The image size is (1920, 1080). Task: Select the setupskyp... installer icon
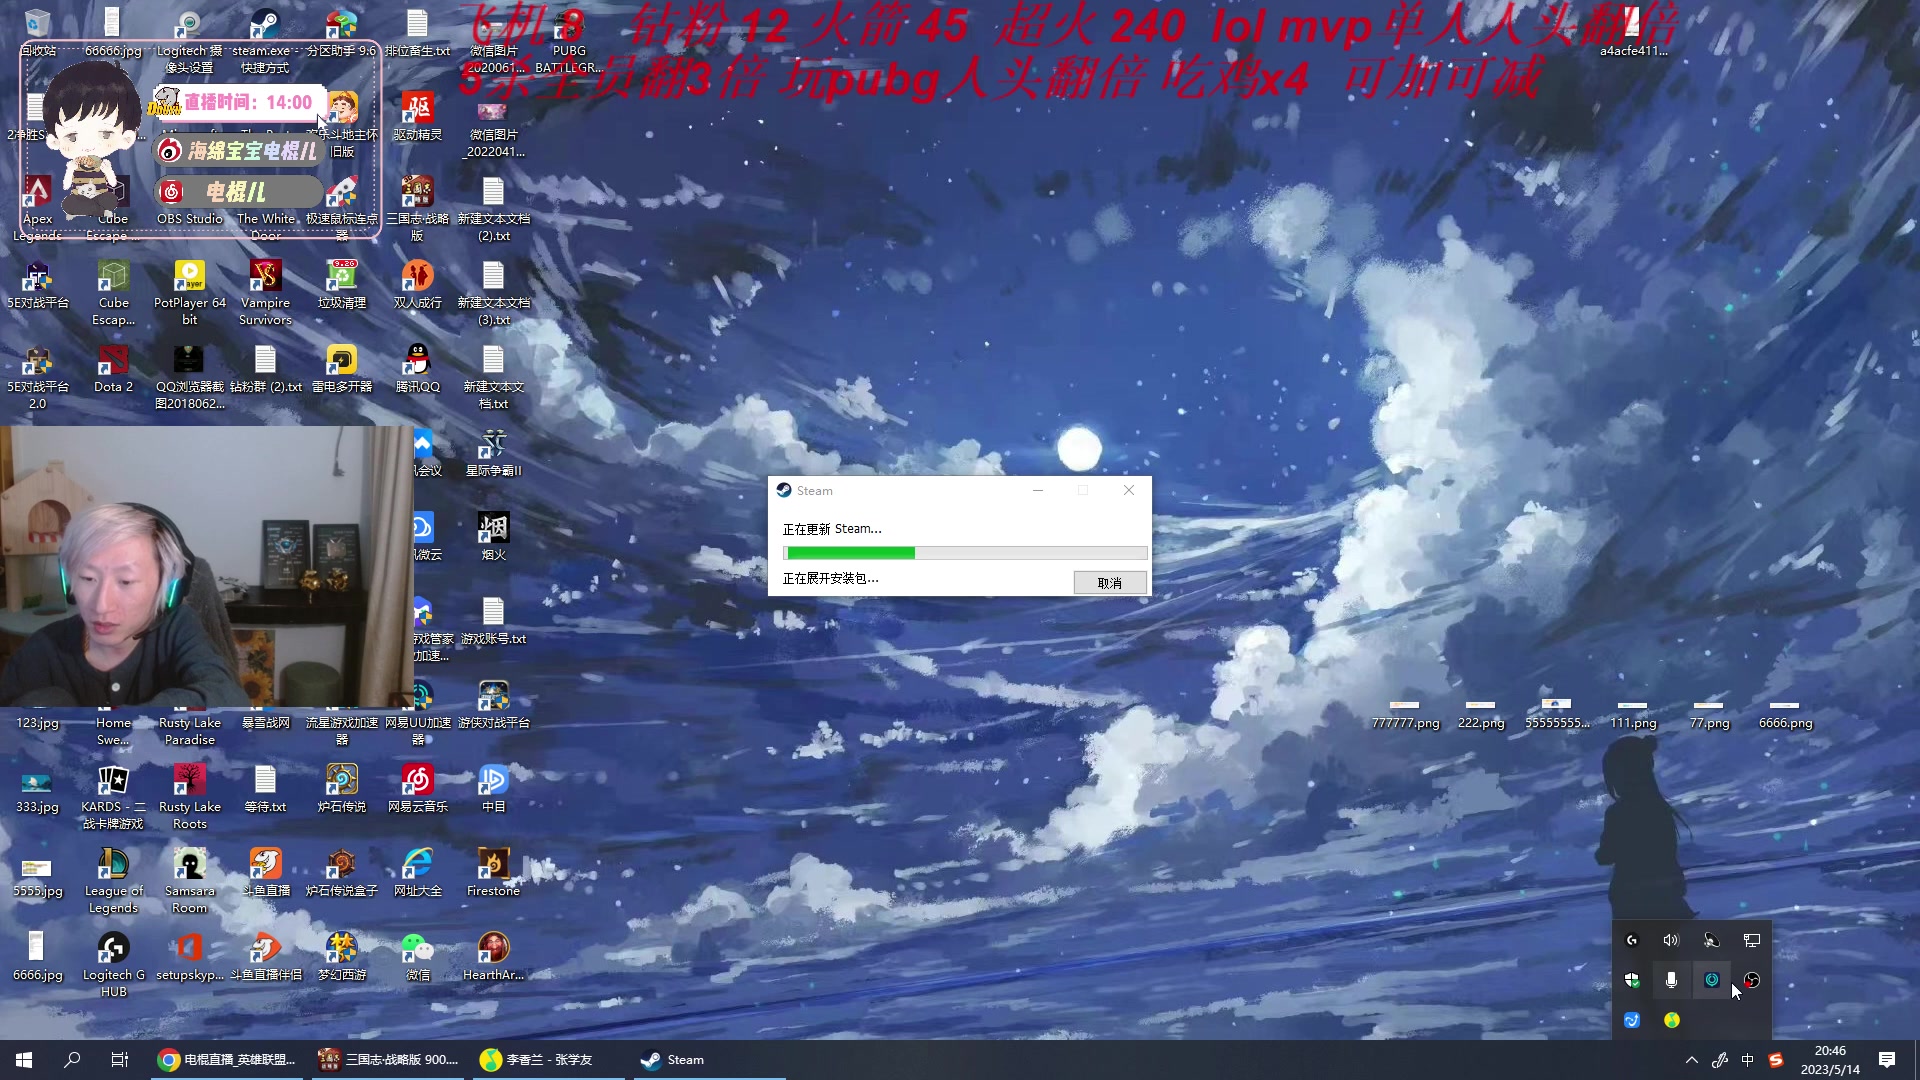pyautogui.click(x=190, y=956)
